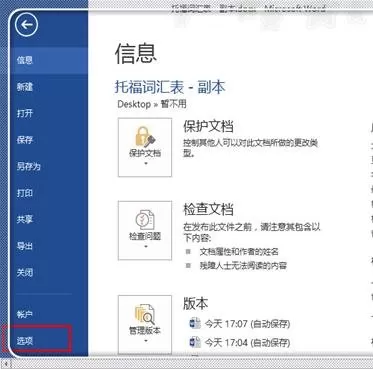The image size is (373, 369).
Task: Expand the 保护文档 dropdown button
Action: (x=145, y=147)
